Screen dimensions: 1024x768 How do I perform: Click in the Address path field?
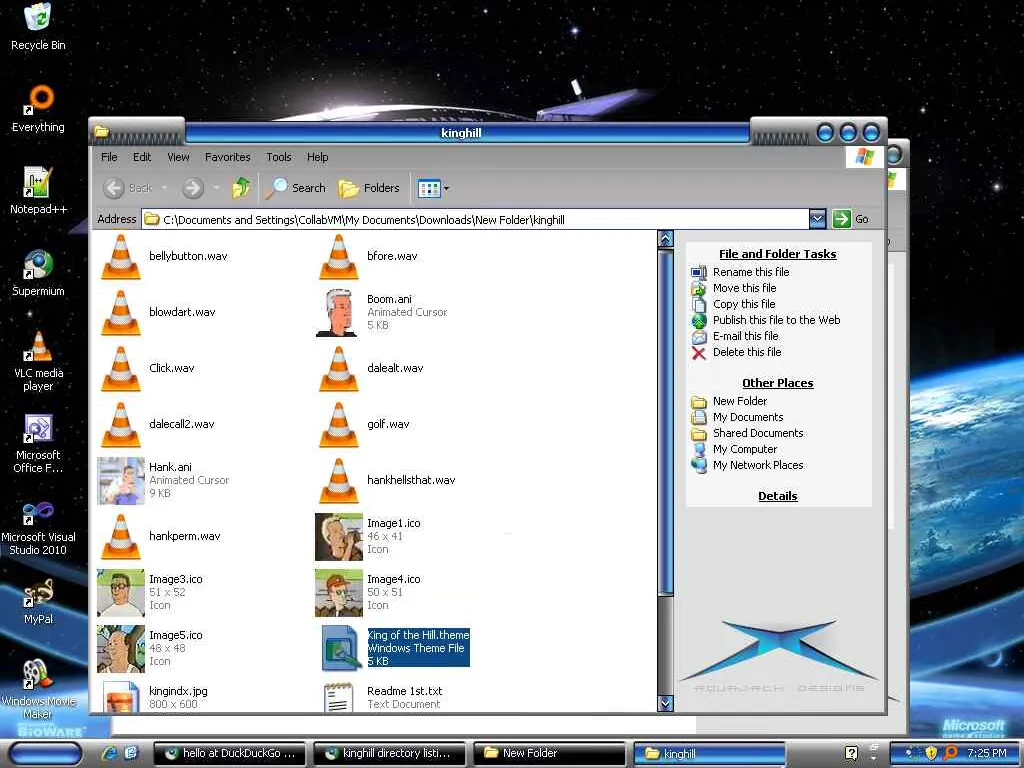tap(475, 219)
